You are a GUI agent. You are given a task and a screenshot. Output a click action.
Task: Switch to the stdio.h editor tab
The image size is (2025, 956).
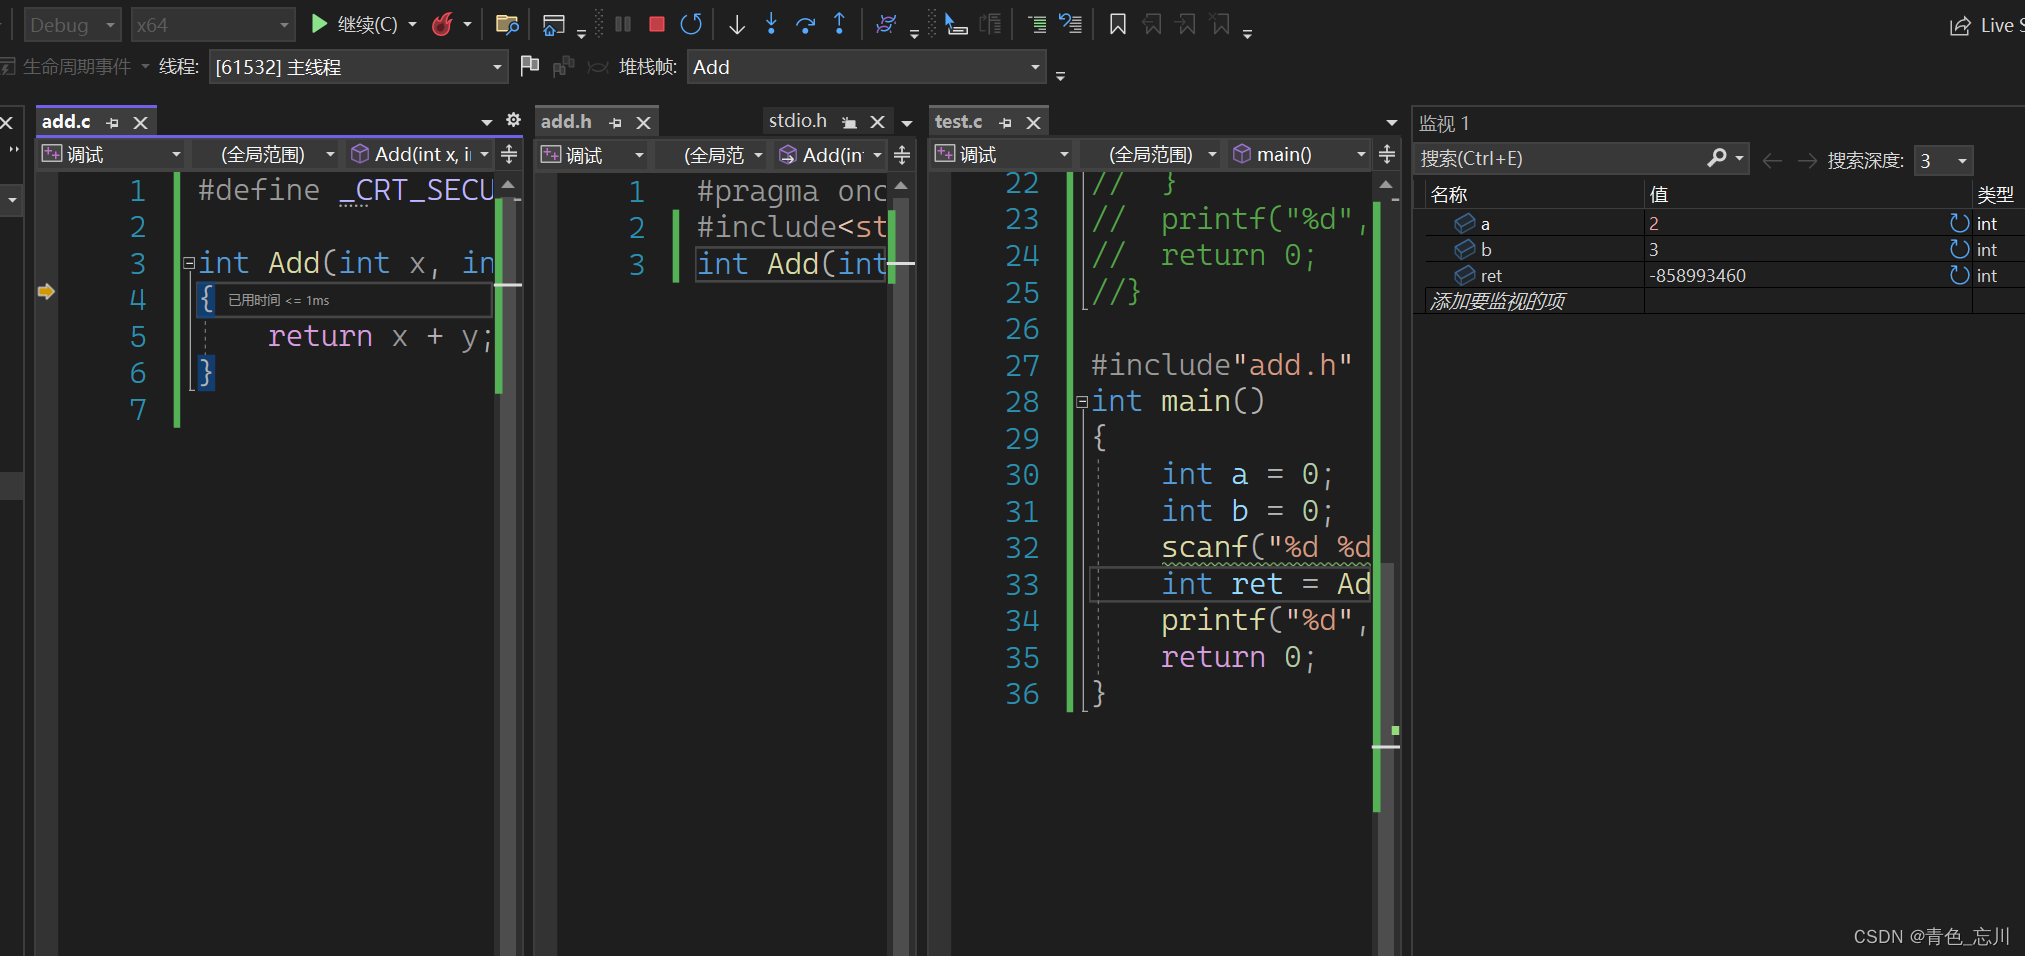tap(797, 121)
